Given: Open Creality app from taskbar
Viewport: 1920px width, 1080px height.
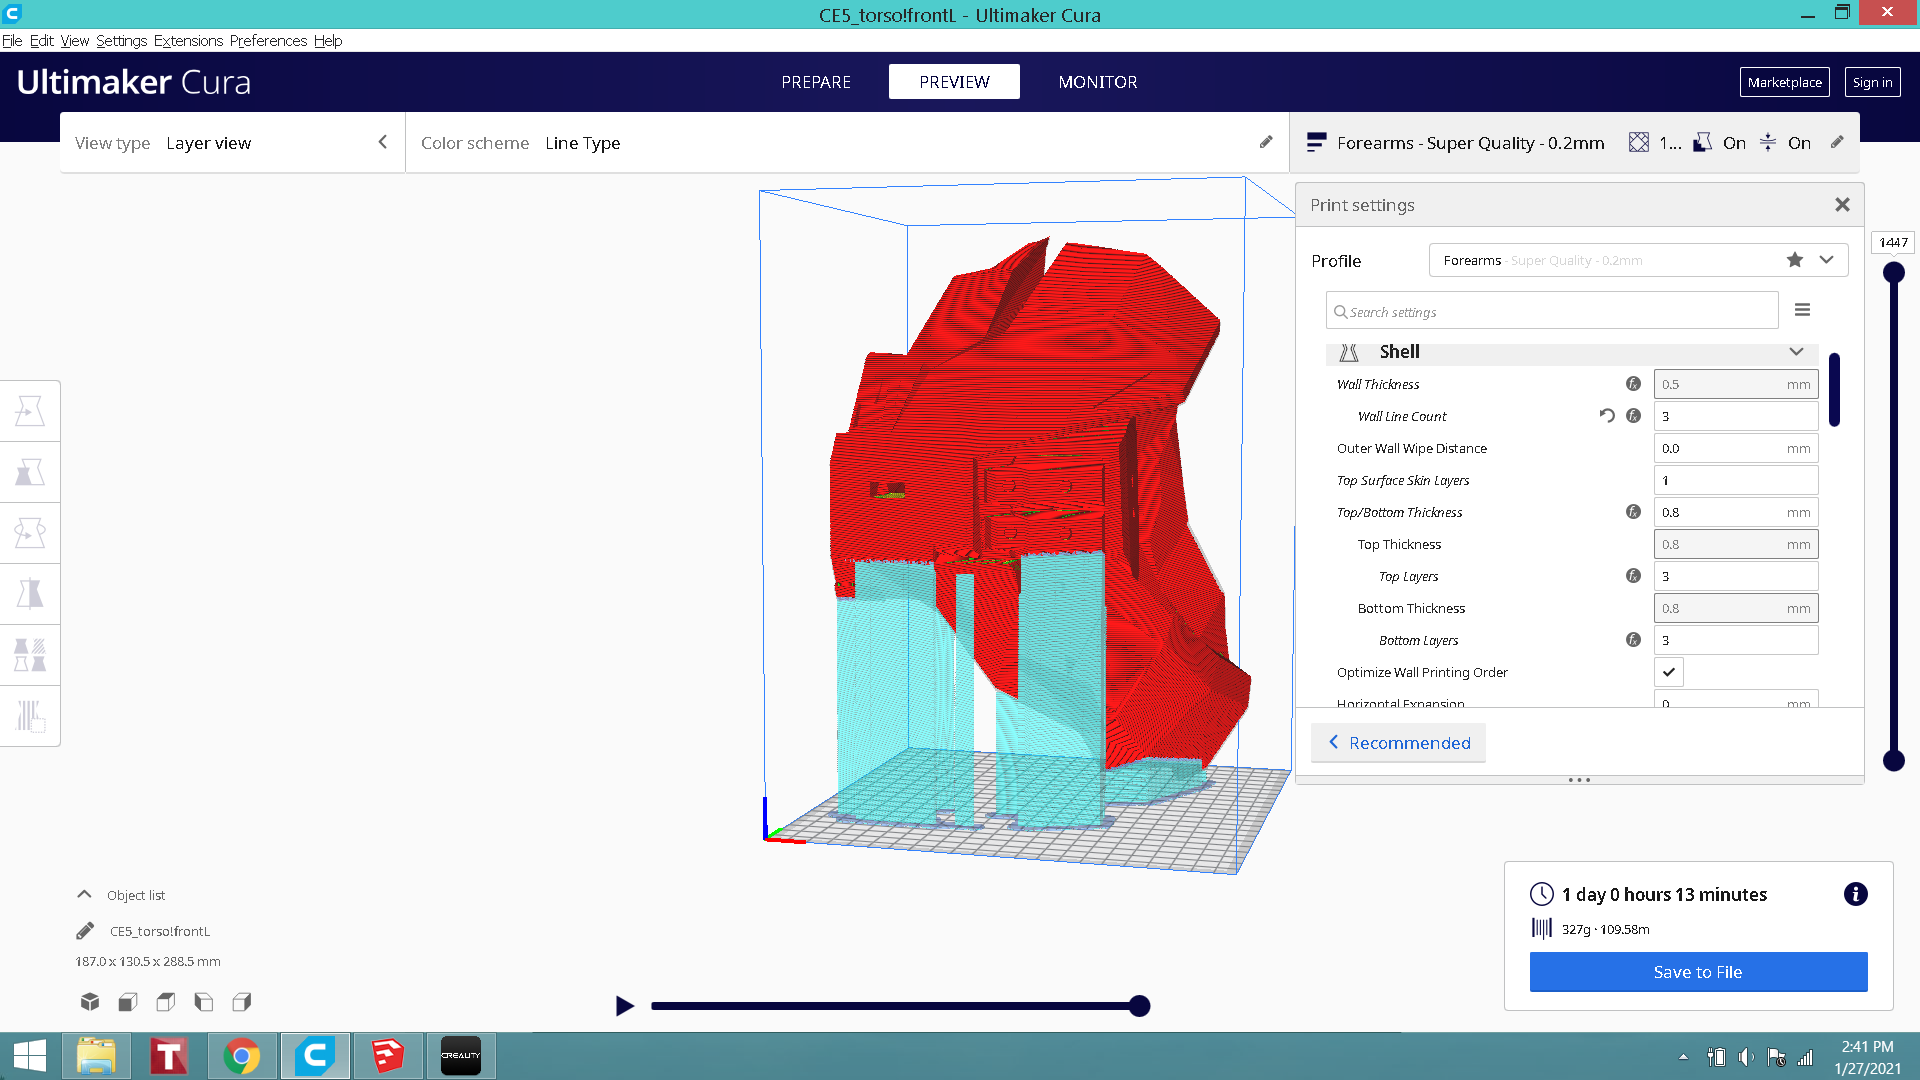Looking at the screenshot, I should [460, 1056].
